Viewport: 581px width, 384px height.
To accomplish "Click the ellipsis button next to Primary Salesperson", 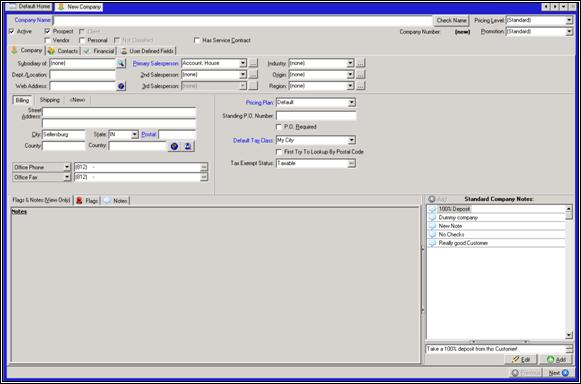I will click(x=253, y=63).
